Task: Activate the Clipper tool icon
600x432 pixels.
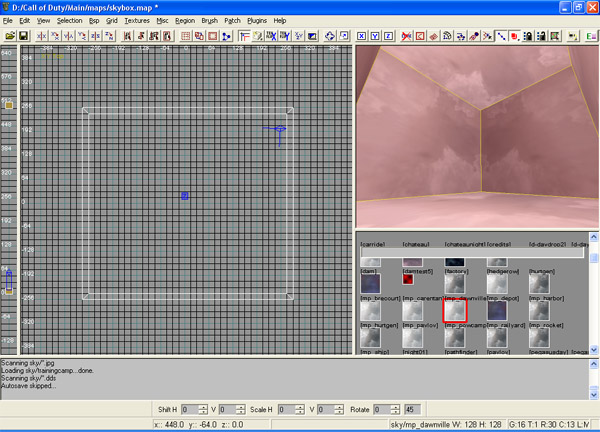Action: pyautogui.click(x=226, y=36)
